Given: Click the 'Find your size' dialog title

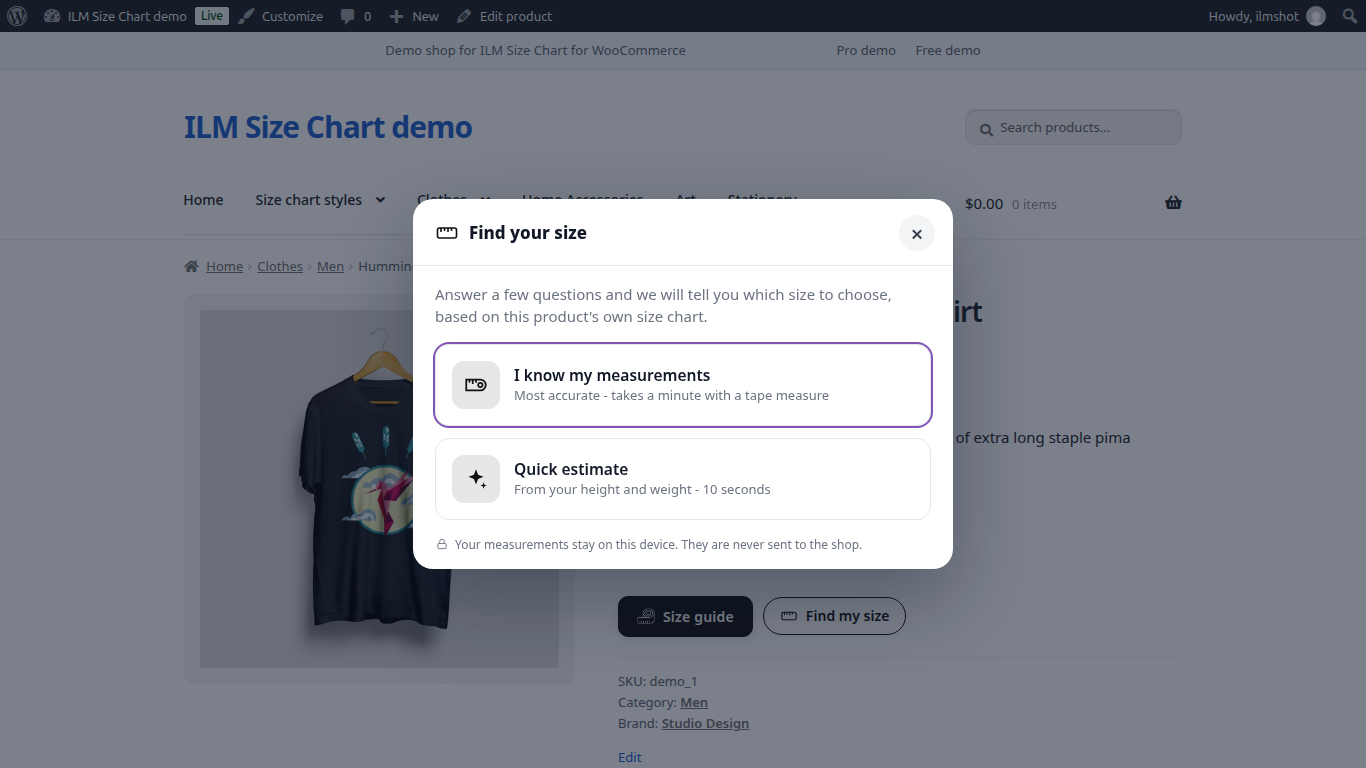Looking at the screenshot, I should [528, 233].
